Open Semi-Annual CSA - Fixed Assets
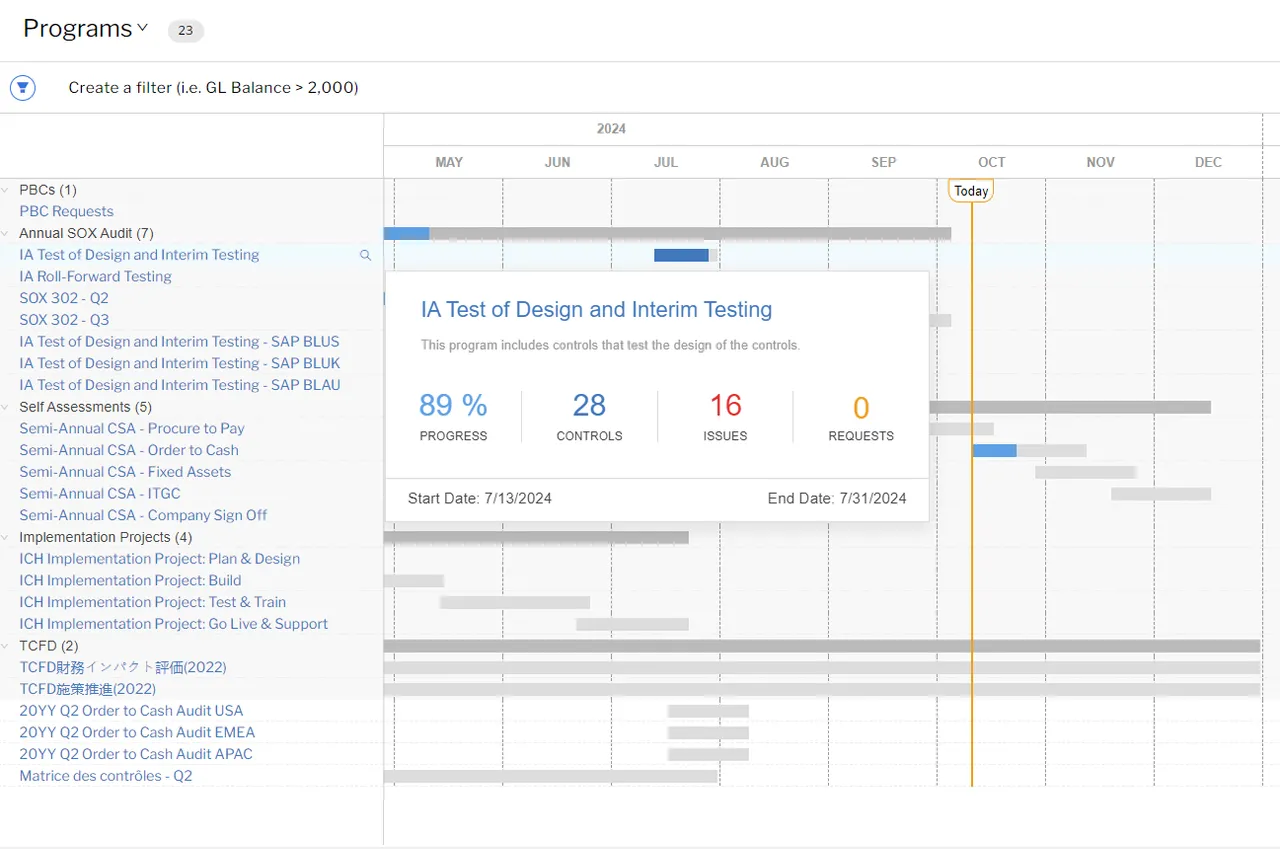 [x=125, y=472]
